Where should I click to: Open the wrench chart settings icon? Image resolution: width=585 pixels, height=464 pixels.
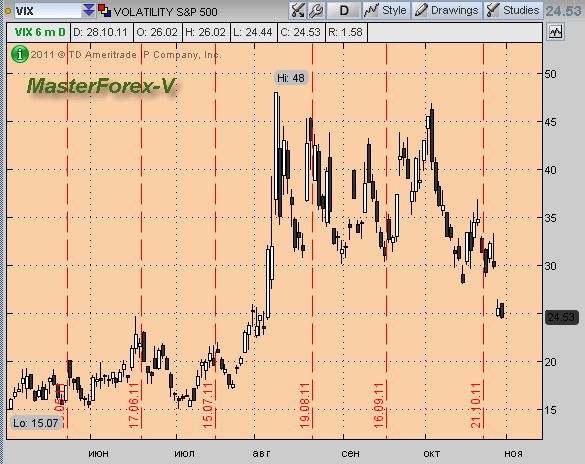316,10
